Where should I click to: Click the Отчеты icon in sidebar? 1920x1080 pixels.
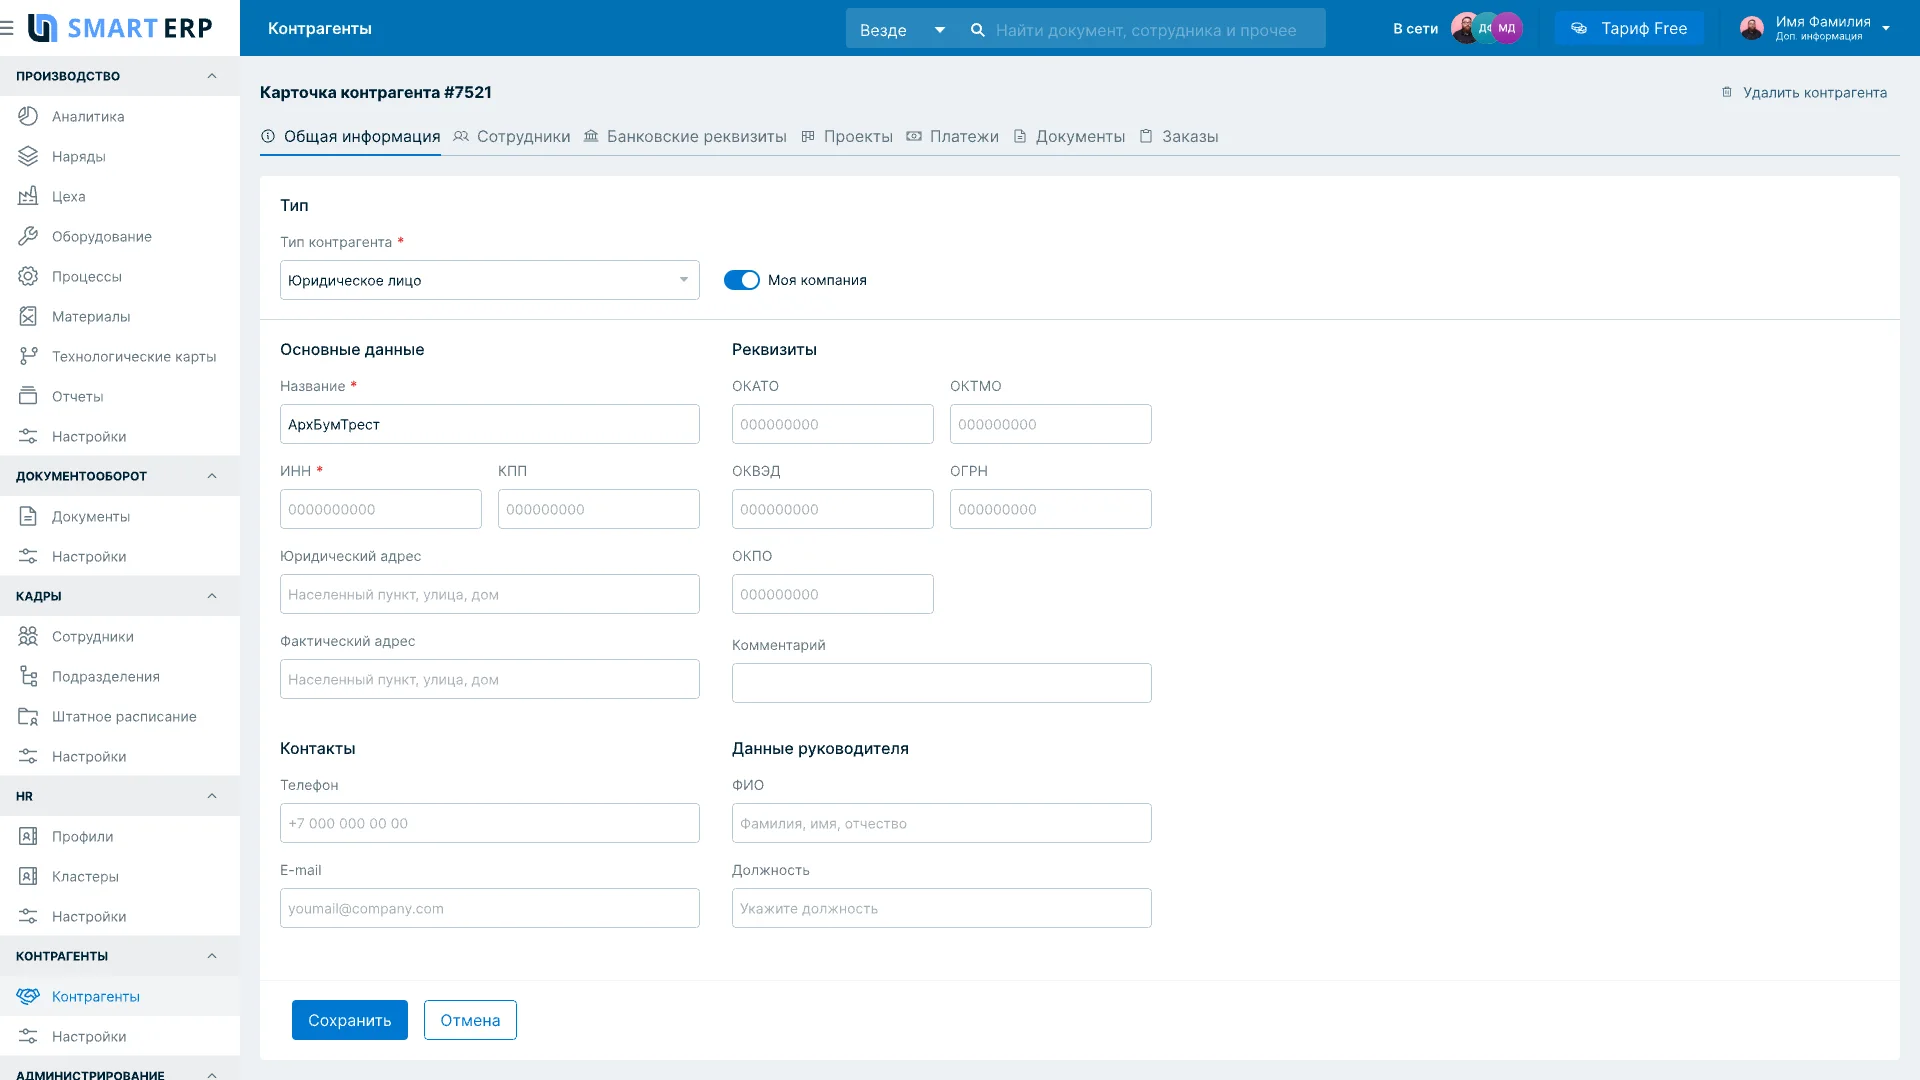[28, 396]
